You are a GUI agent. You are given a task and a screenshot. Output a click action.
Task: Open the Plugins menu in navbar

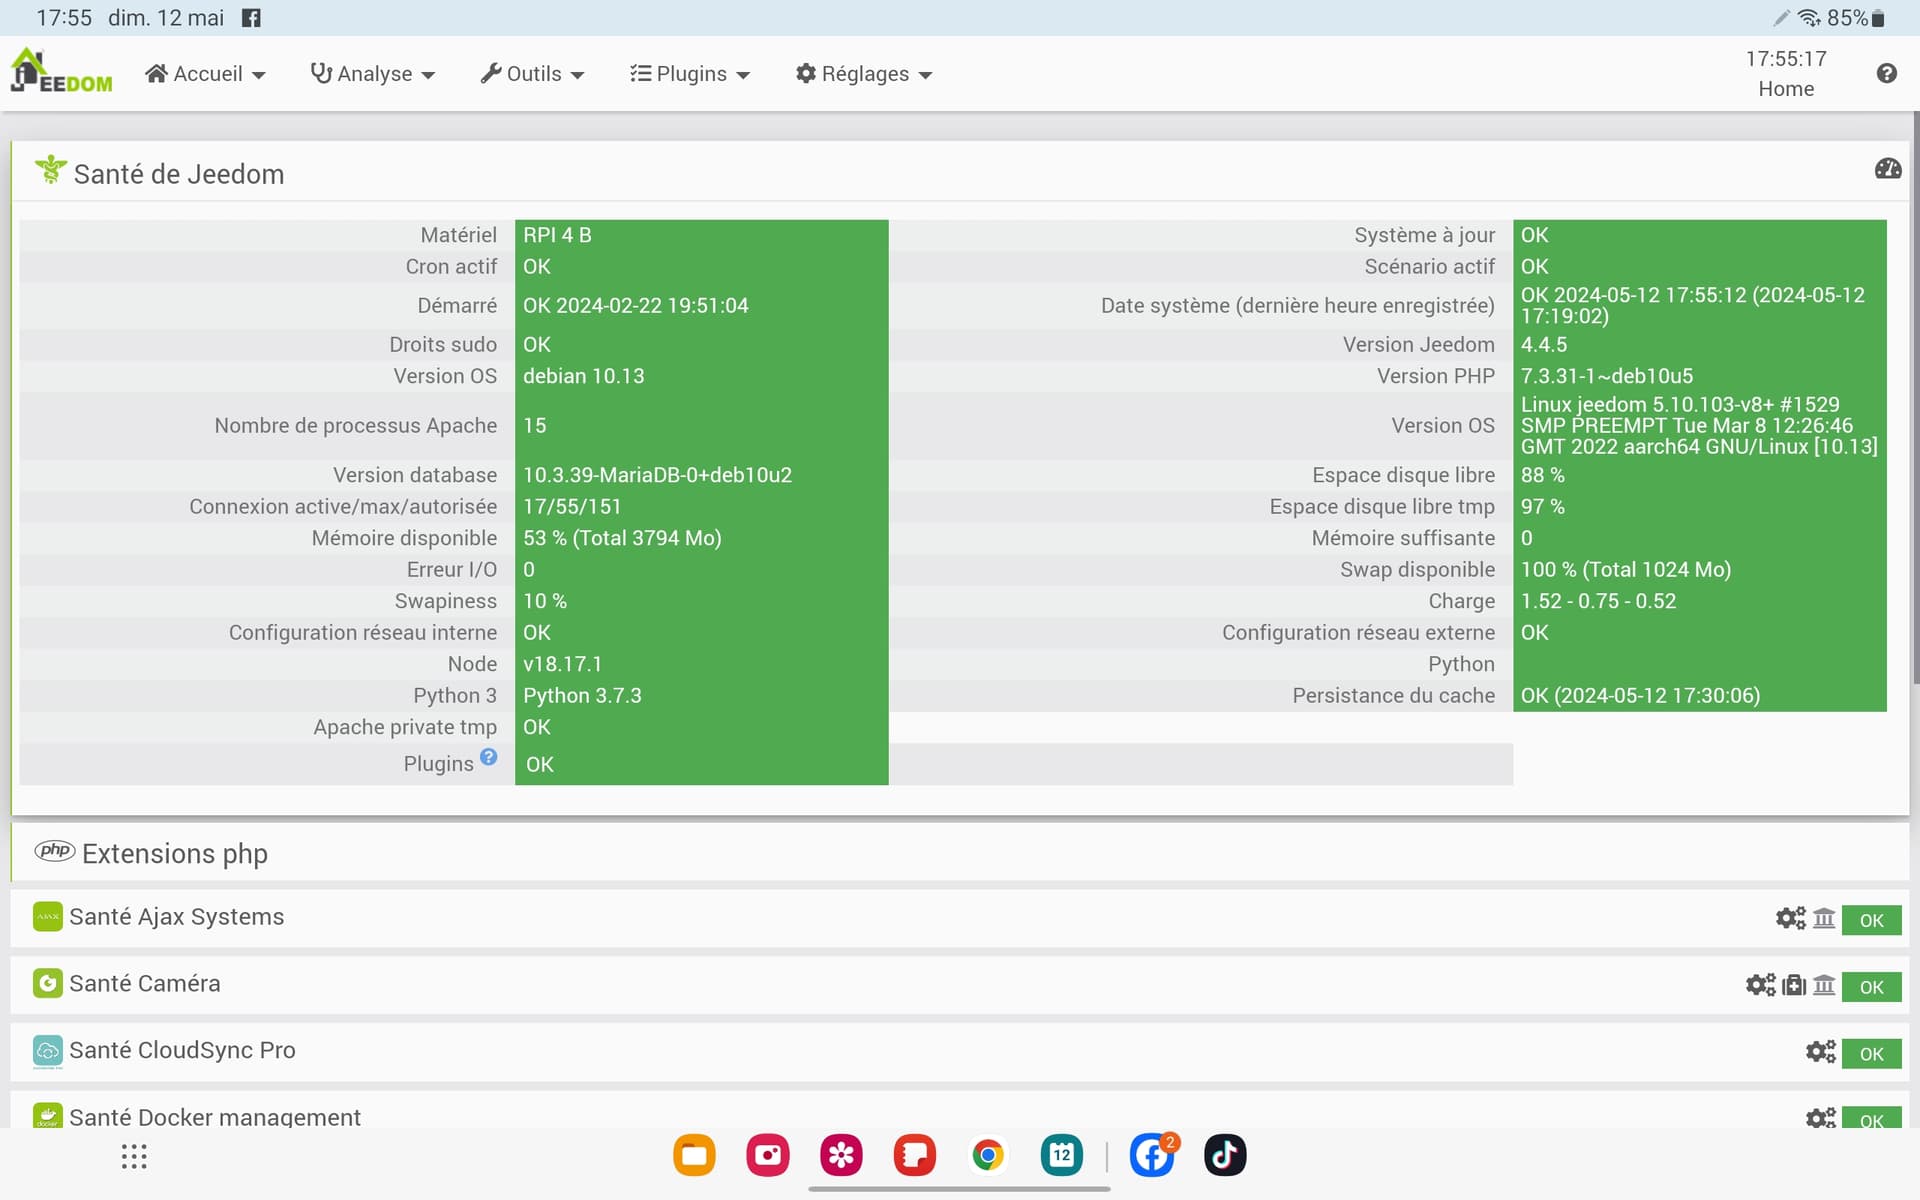point(690,74)
